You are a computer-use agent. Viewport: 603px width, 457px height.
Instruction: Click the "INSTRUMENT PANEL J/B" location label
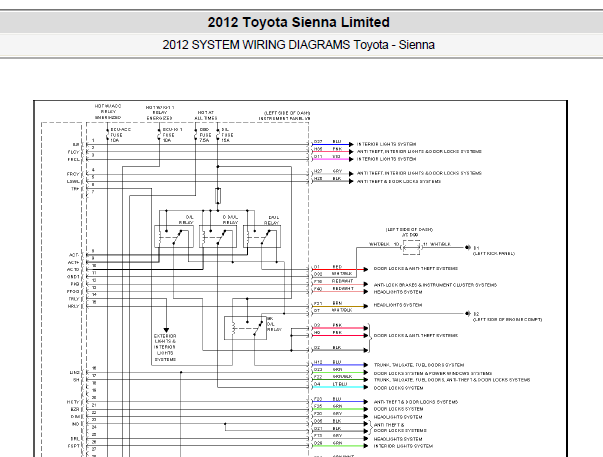click(x=284, y=118)
